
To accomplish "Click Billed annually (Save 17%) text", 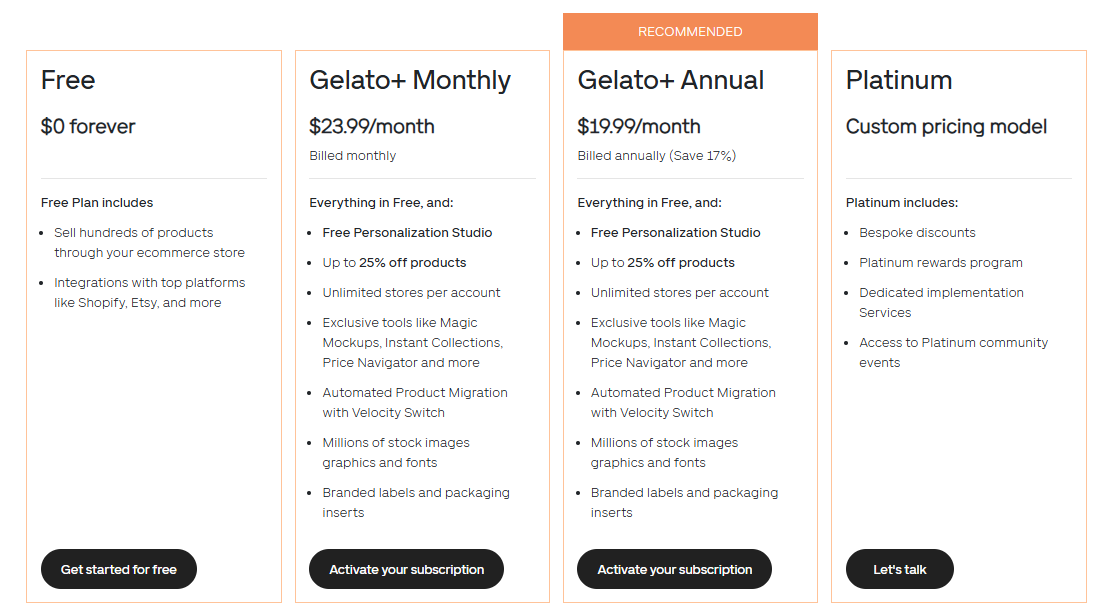I will pyautogui.click(x=656, y=156).
